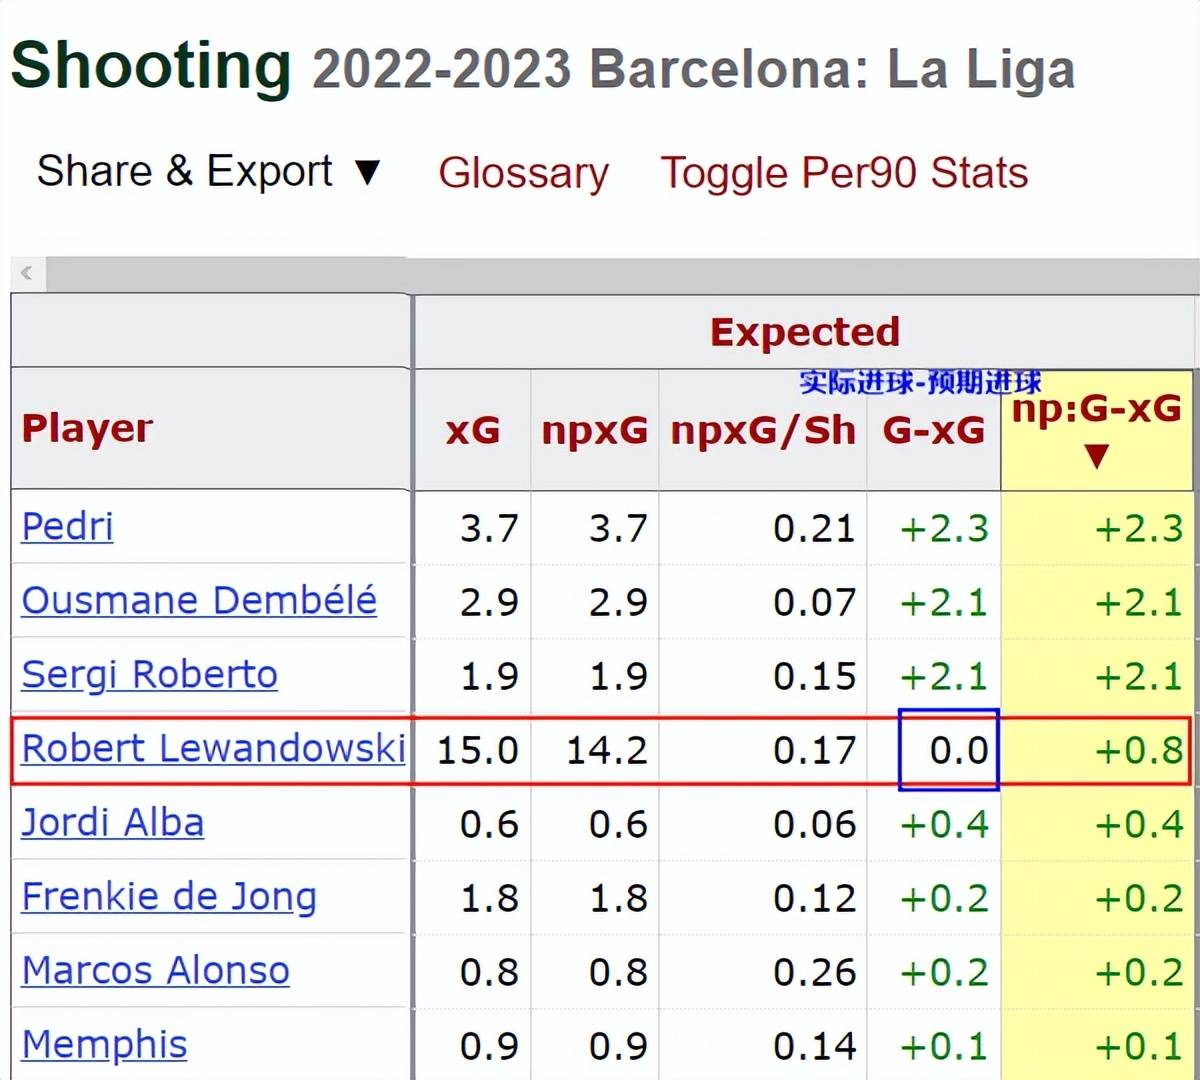Sort by the np:G-xG descending arrow
1200x1080 pixels.
pos(1097,458)
